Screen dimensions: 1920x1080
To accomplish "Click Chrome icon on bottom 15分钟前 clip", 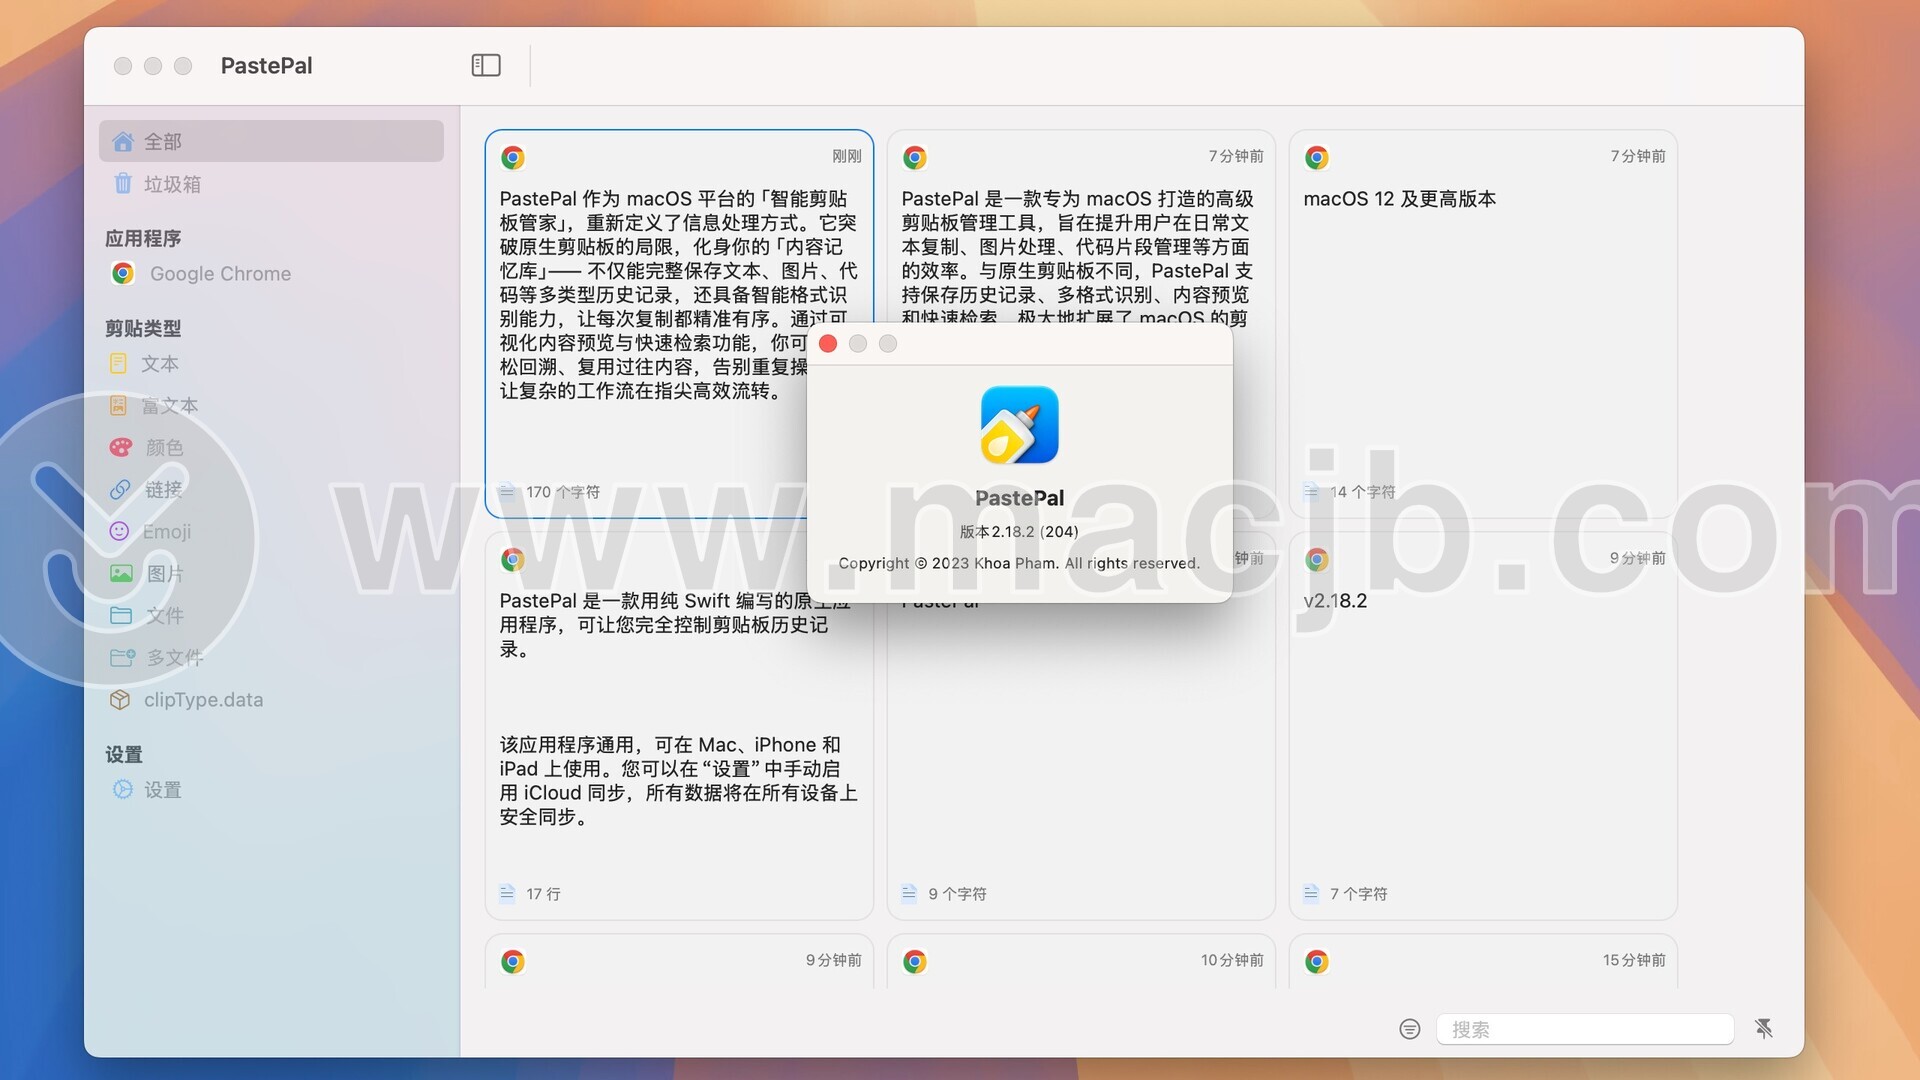I will coord(1317,961).
